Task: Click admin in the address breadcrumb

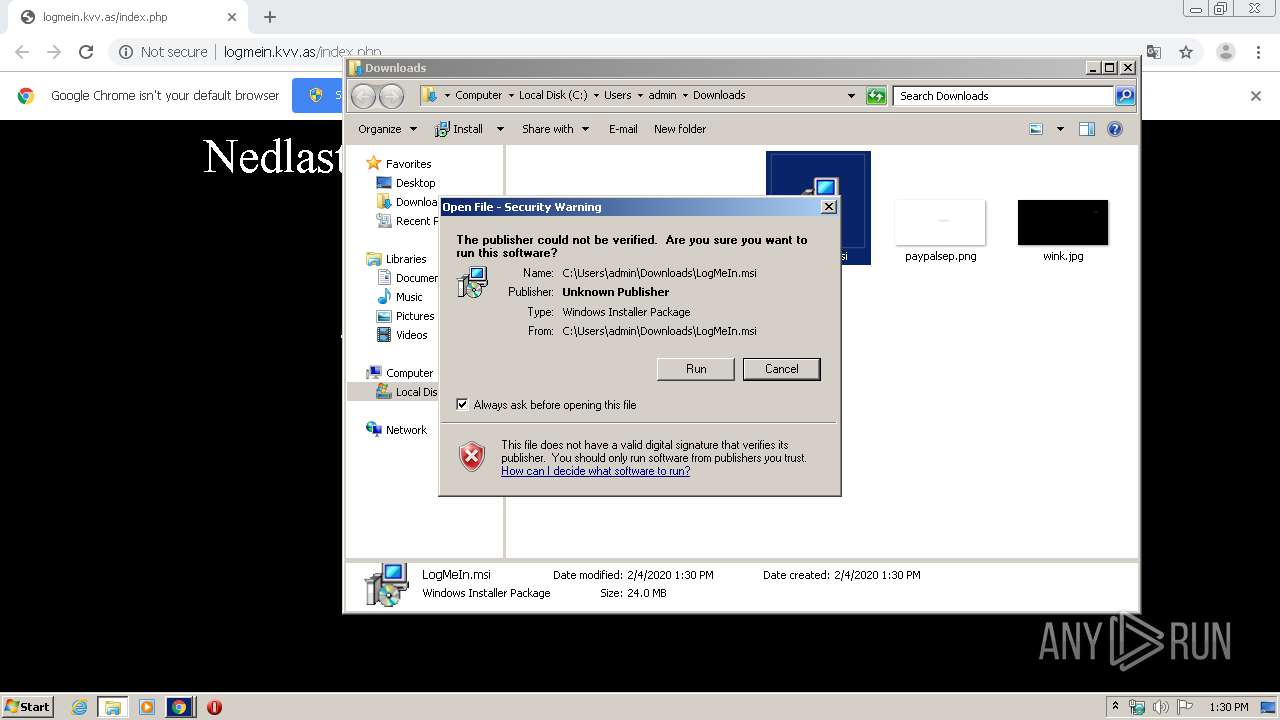Action: [662, 95]
